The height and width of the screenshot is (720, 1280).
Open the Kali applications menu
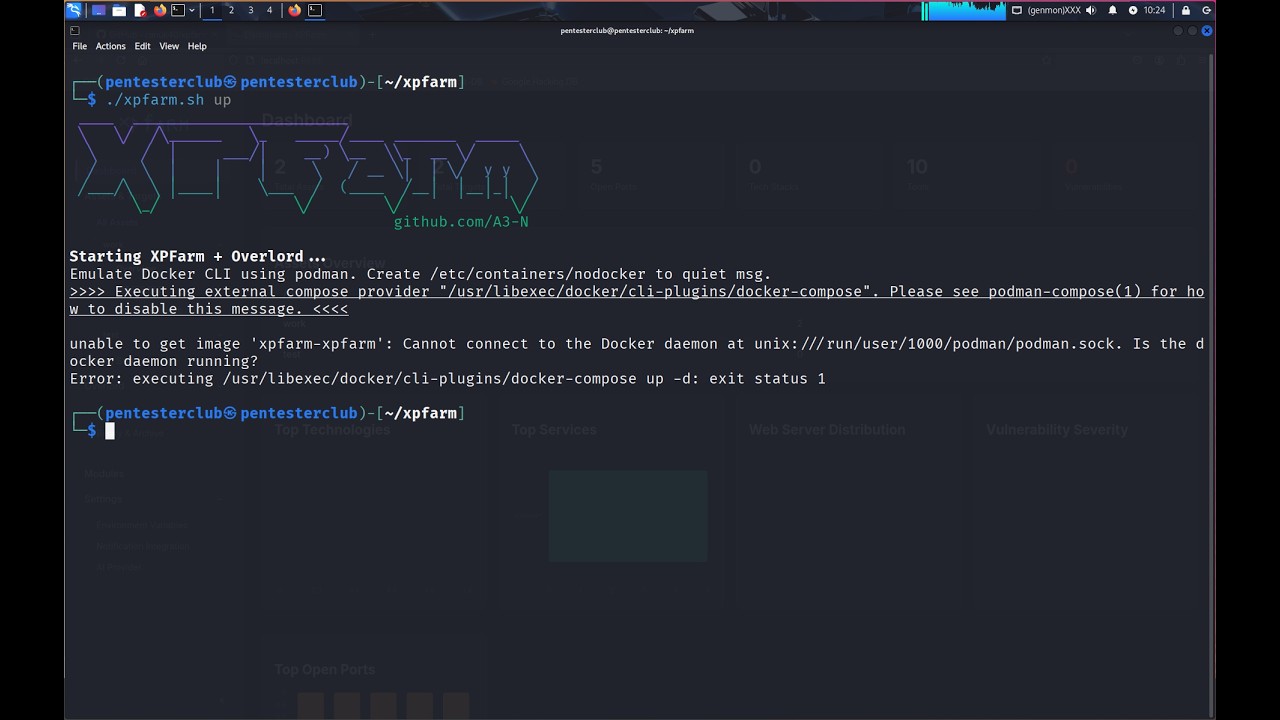(73, 10)
